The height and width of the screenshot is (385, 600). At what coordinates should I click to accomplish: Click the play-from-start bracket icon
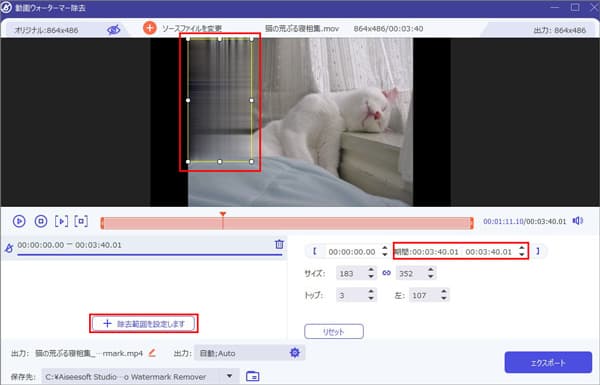tap(61, 221)
